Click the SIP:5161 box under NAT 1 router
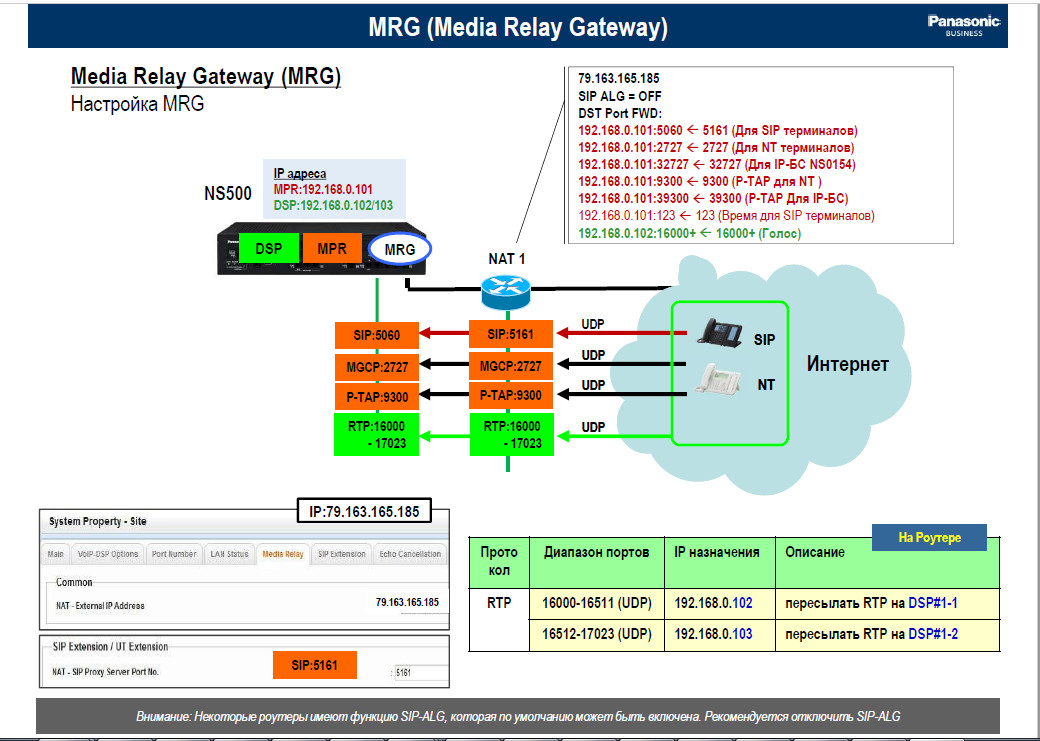 pos(511,334)
